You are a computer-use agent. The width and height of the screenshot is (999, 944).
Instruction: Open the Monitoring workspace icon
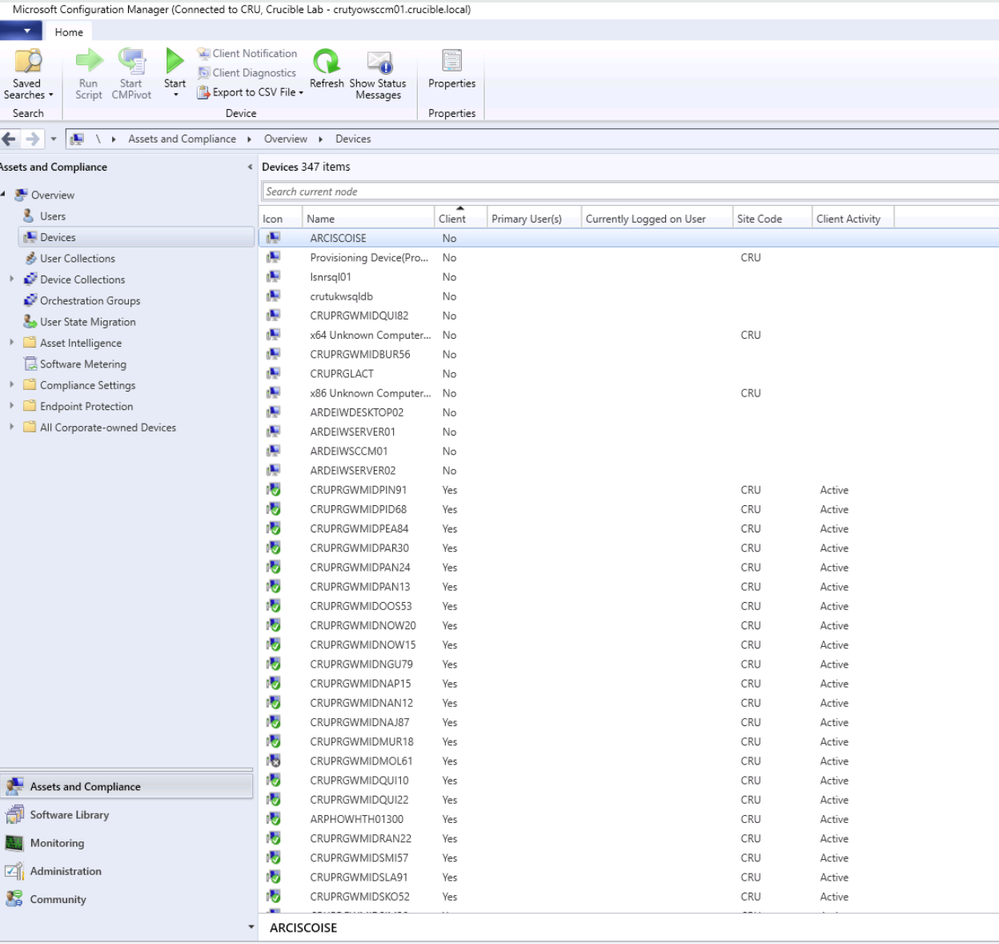13,843
